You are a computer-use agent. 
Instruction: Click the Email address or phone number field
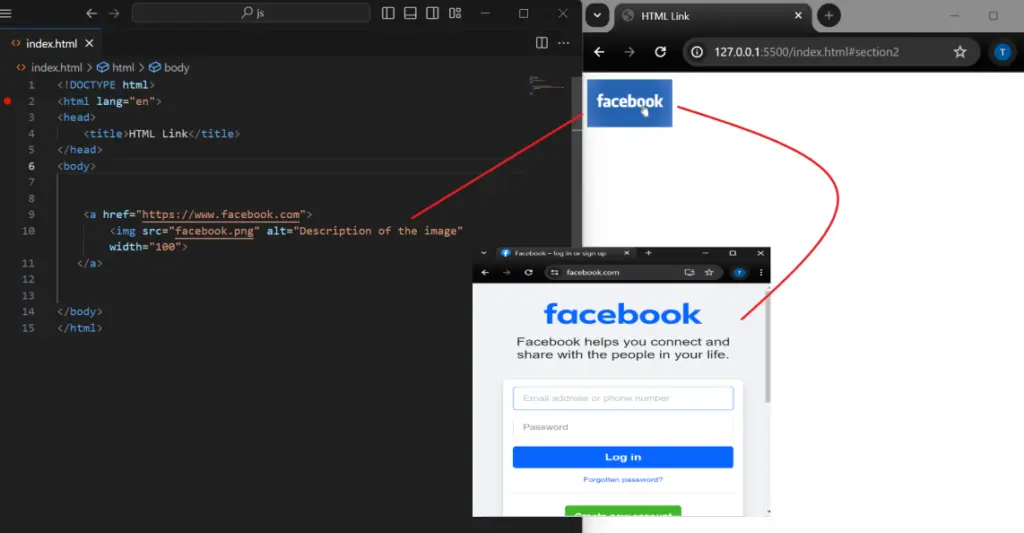point(623,398)
